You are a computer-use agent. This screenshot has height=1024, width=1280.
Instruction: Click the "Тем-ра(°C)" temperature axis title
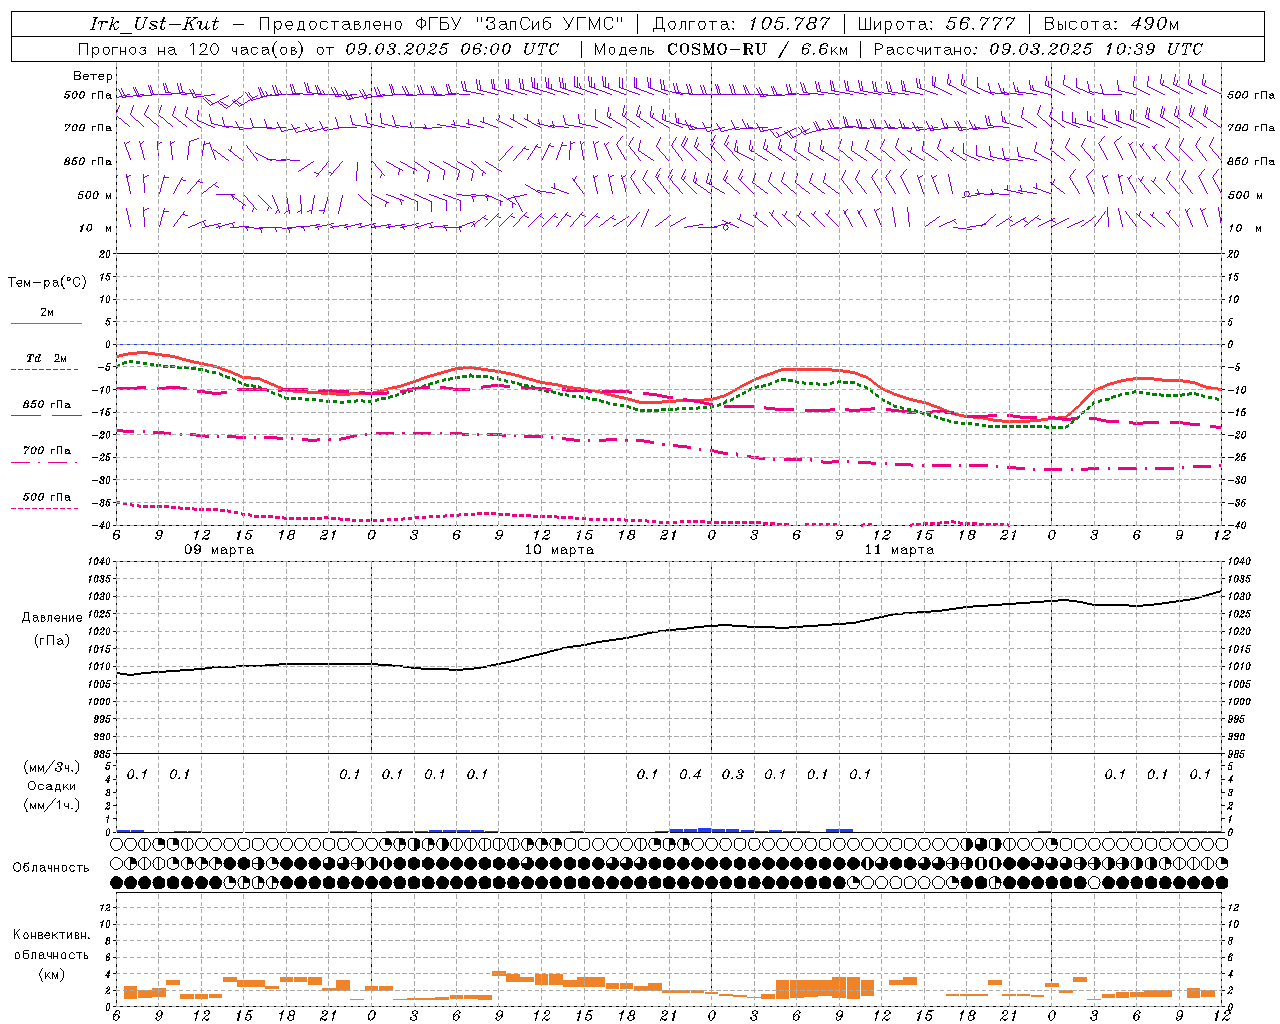tap(47, 283)
